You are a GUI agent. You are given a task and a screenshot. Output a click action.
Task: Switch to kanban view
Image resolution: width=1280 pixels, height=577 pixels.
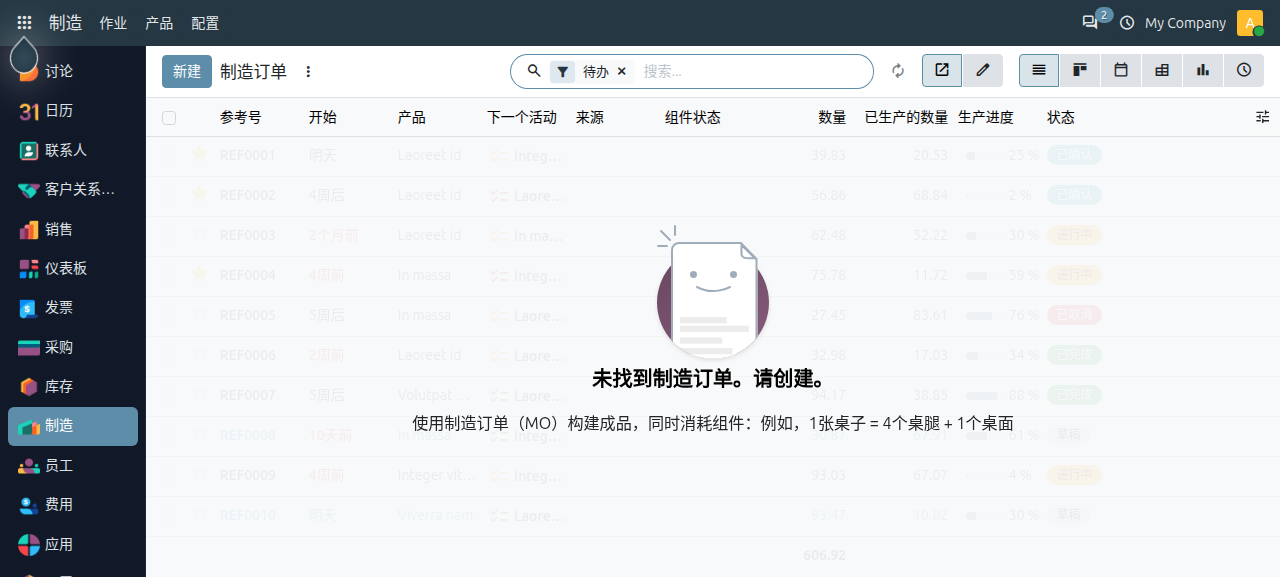tap(1080, 71)
